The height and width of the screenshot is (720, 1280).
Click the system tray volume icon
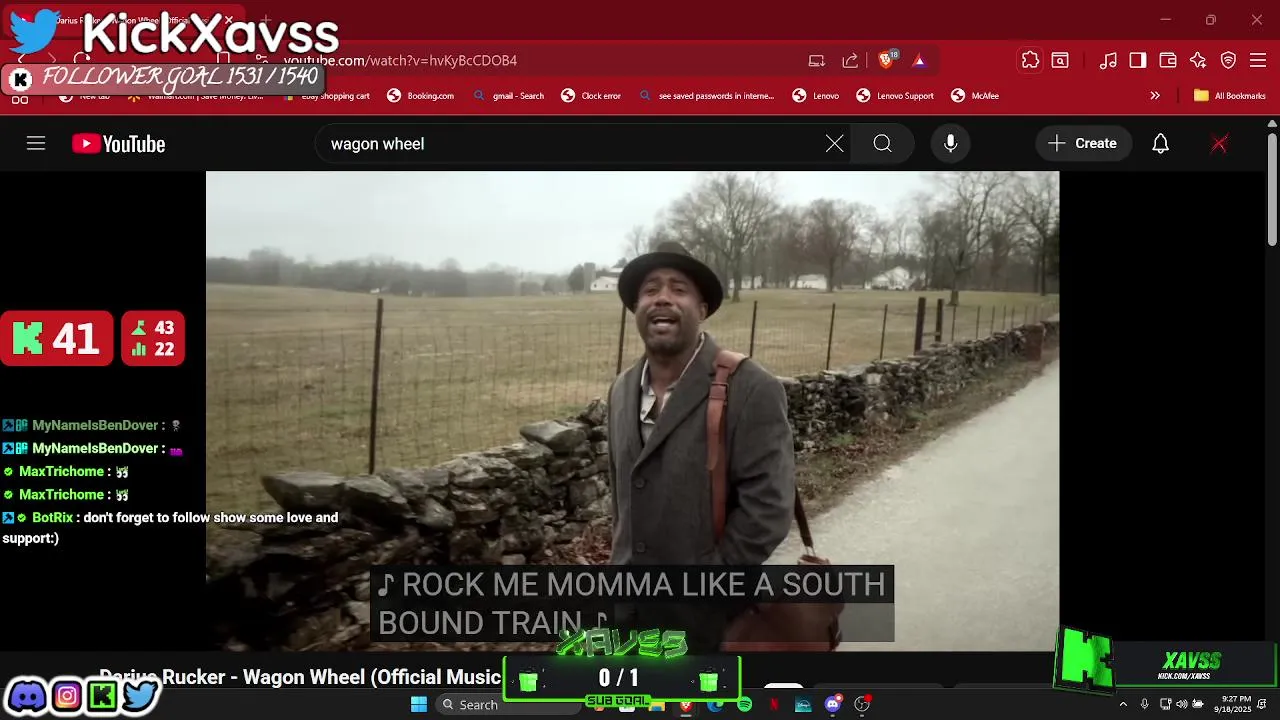[1182, 705]
